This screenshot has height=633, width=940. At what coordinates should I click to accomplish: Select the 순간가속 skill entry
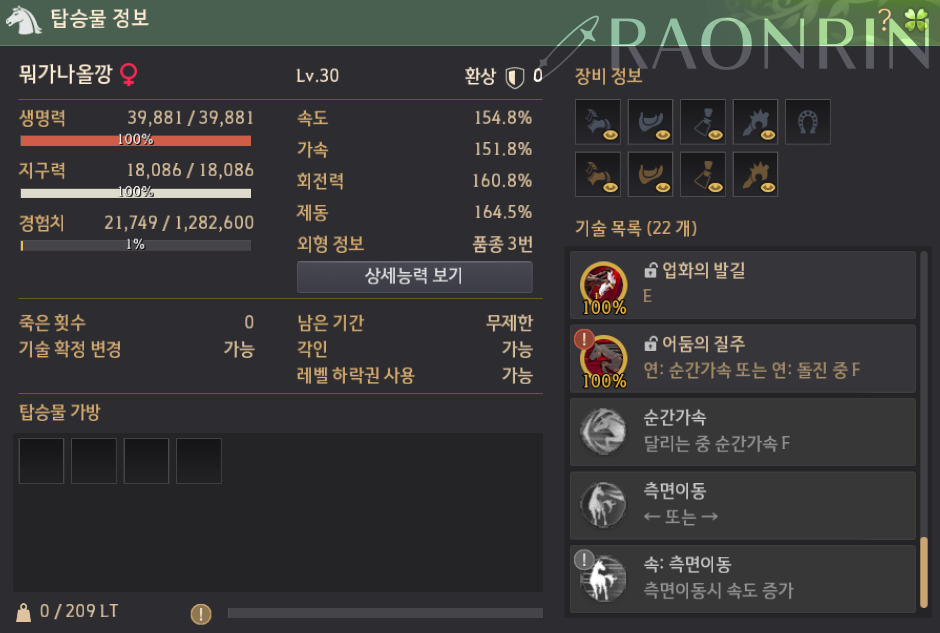[743, 432]
